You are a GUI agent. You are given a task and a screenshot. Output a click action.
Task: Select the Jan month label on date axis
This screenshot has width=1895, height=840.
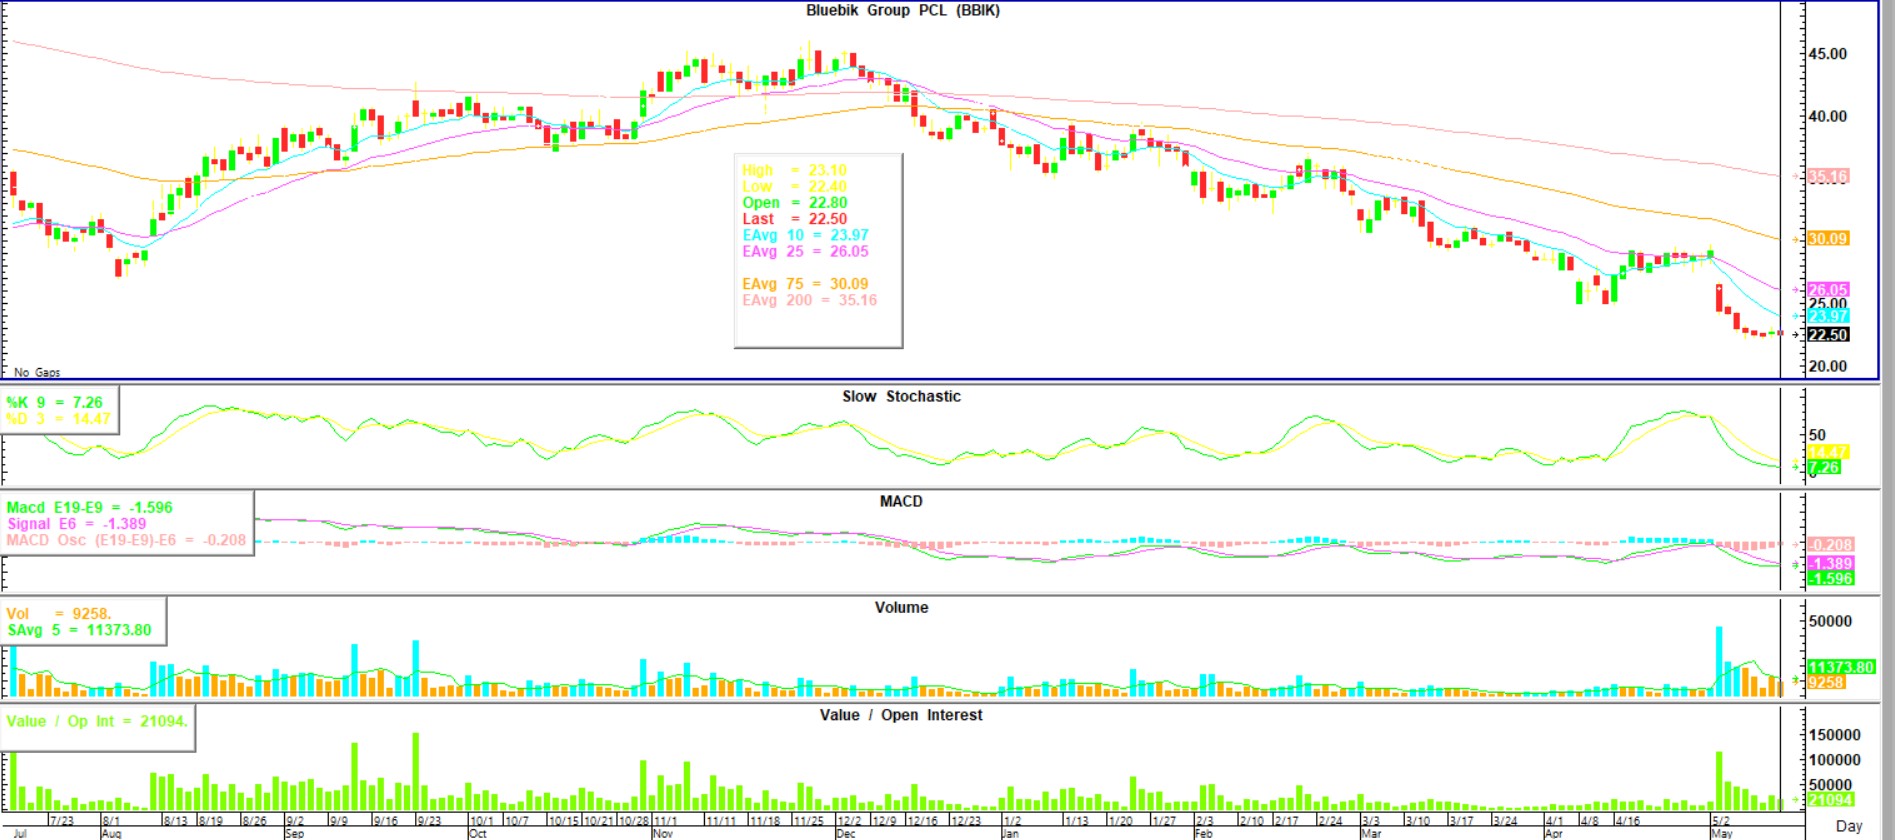tap(1010, 834)
